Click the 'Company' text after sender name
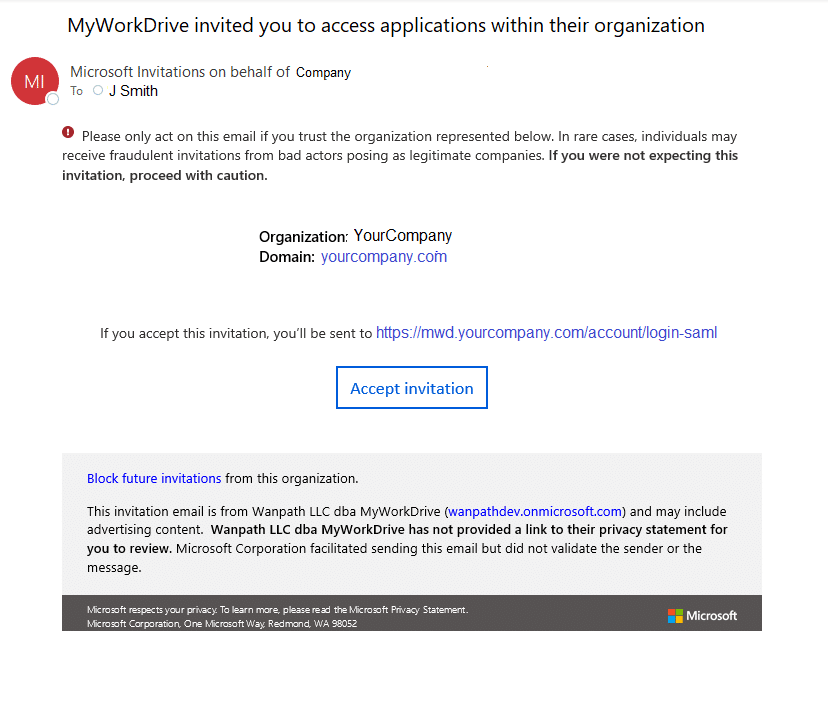The height and width of the screenshot is (705, 828). point(323,72)
